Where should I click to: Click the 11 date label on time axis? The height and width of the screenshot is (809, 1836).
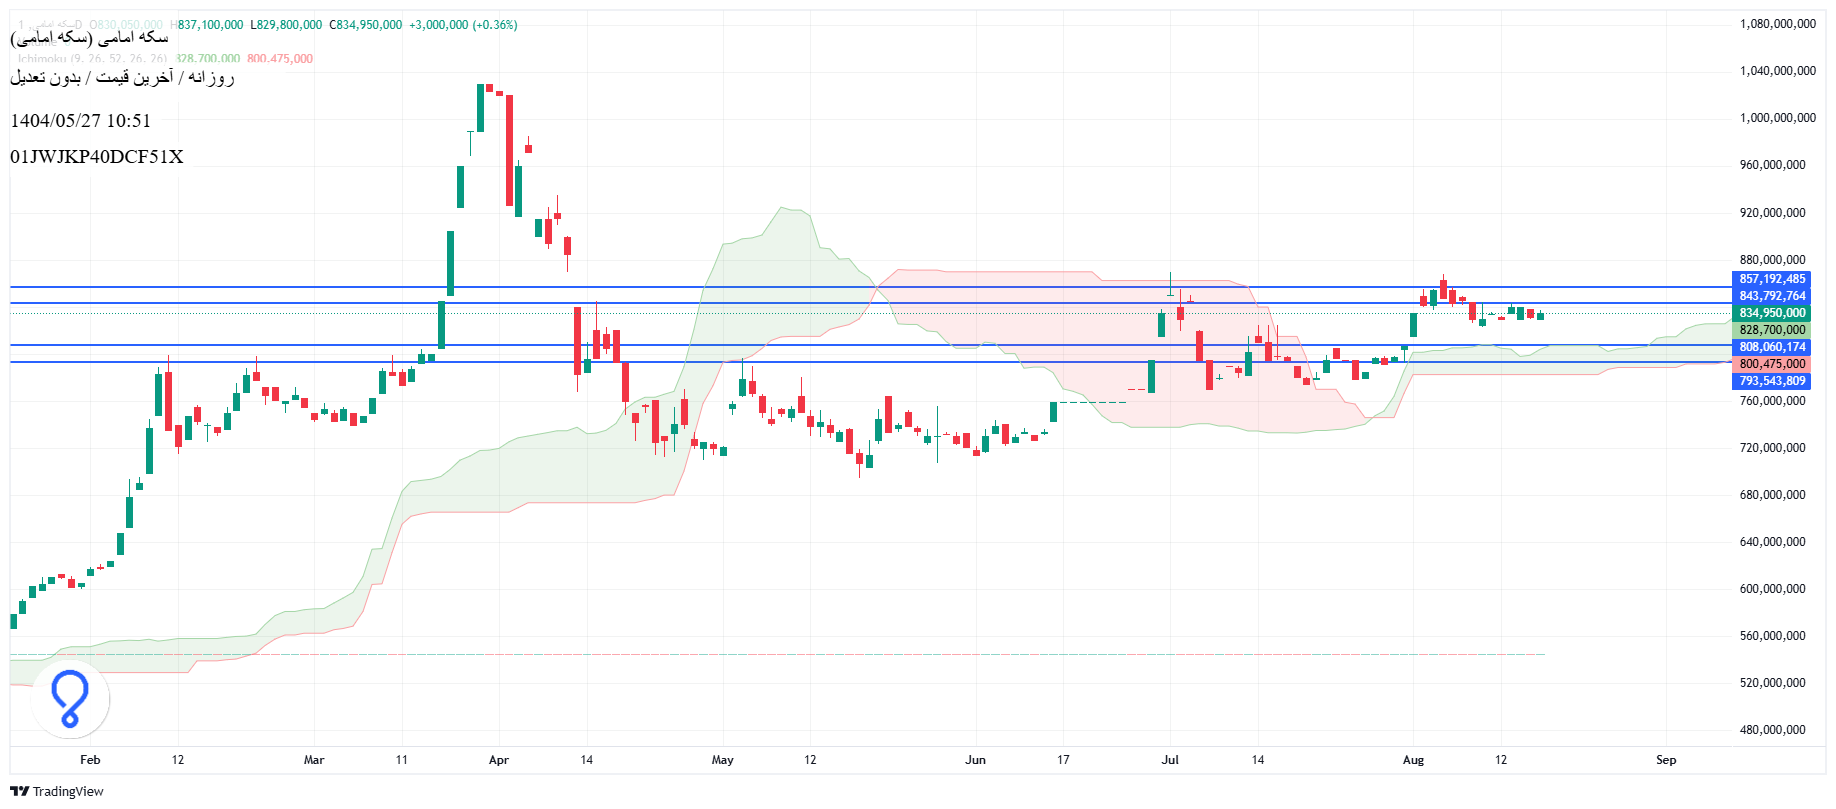(401, 760)
